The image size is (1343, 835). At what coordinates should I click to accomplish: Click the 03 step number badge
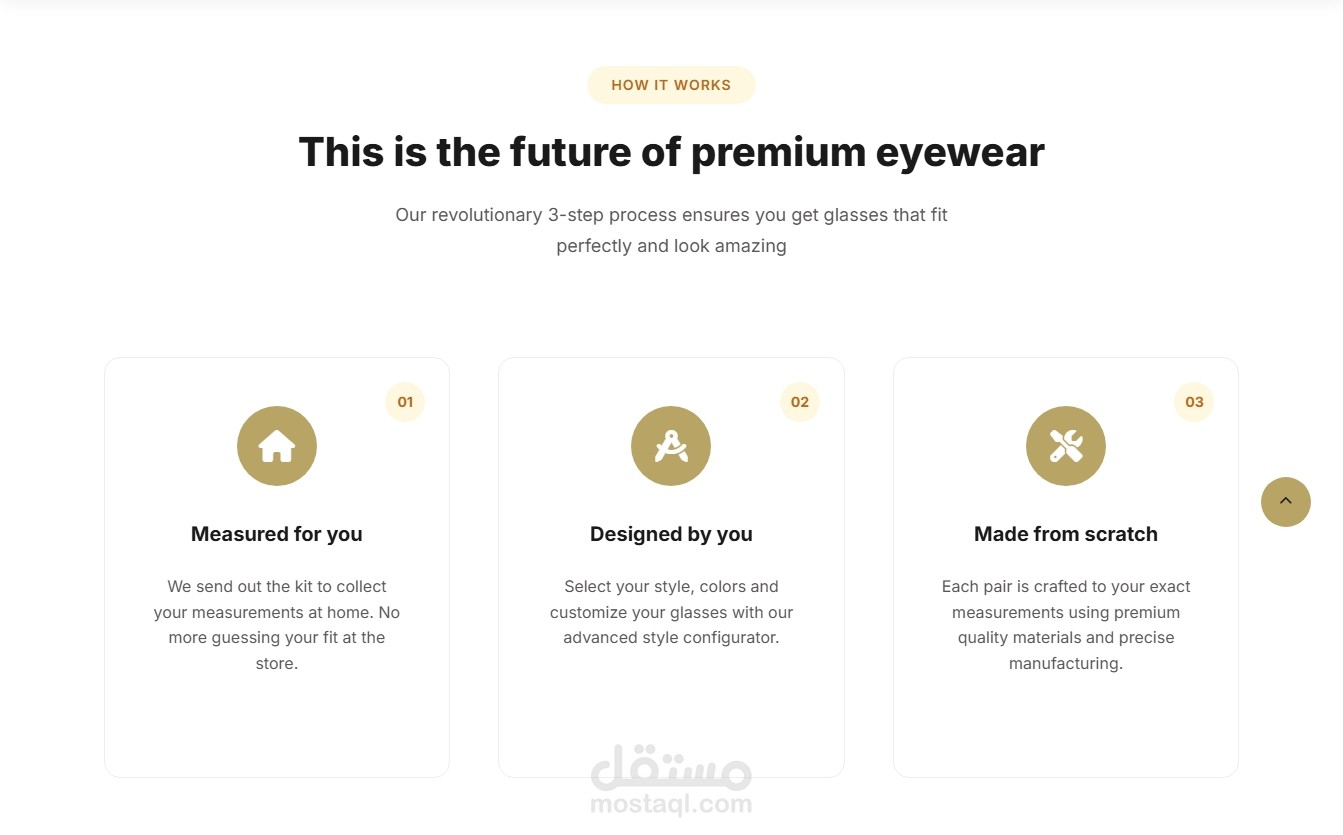(1194, 402)
